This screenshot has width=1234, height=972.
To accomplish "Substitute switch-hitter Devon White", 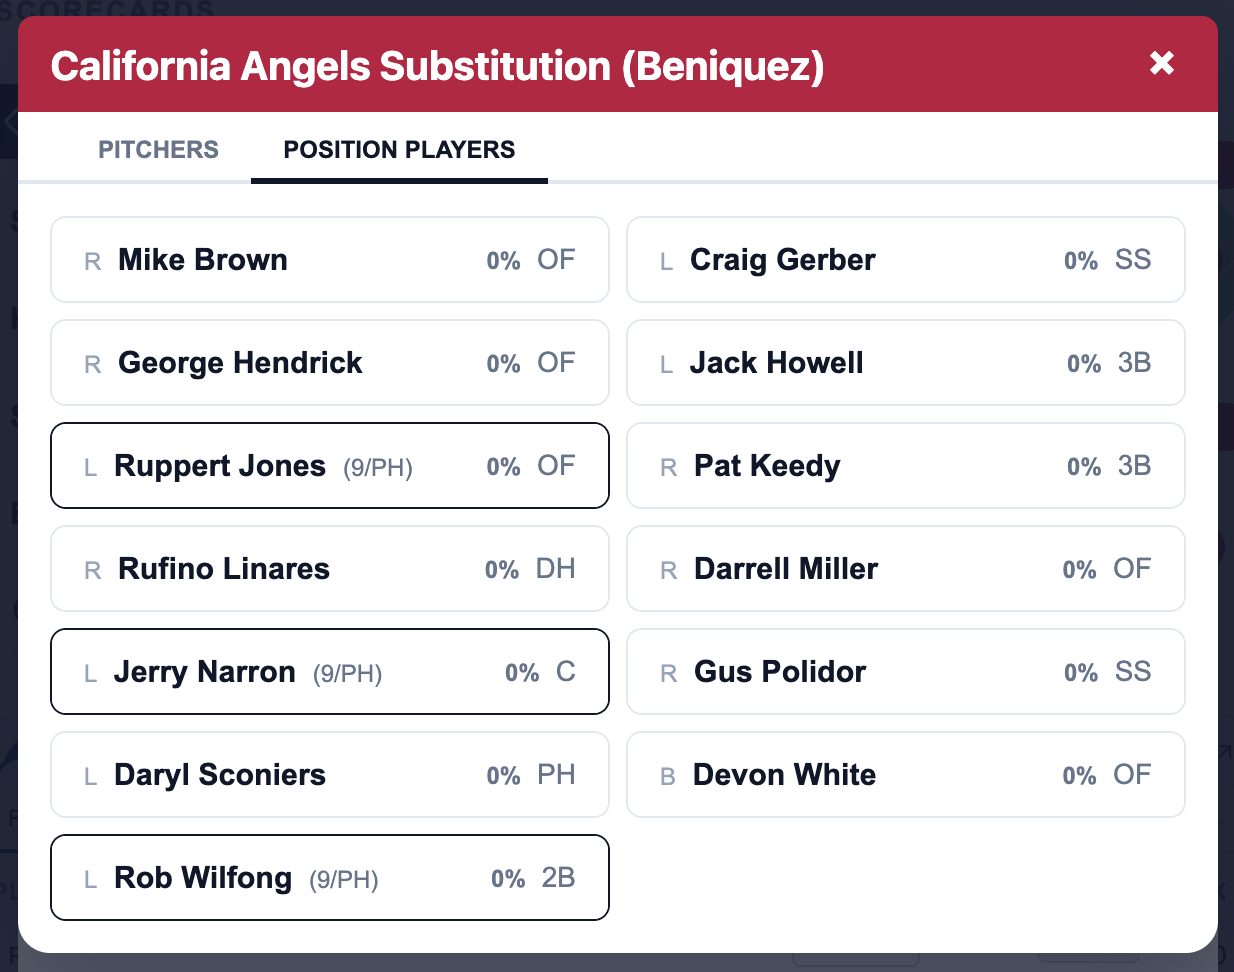I will [x=906, y=774].
